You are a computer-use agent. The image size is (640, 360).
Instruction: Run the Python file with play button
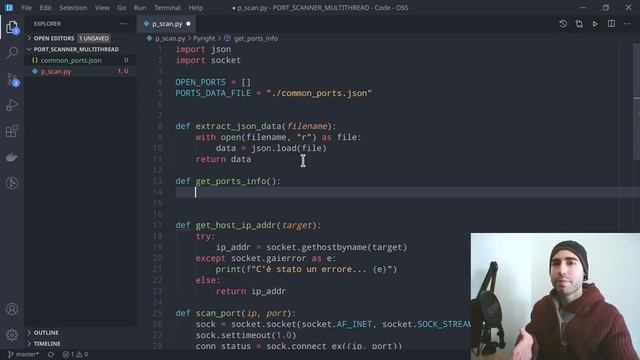tap(595, 24)
